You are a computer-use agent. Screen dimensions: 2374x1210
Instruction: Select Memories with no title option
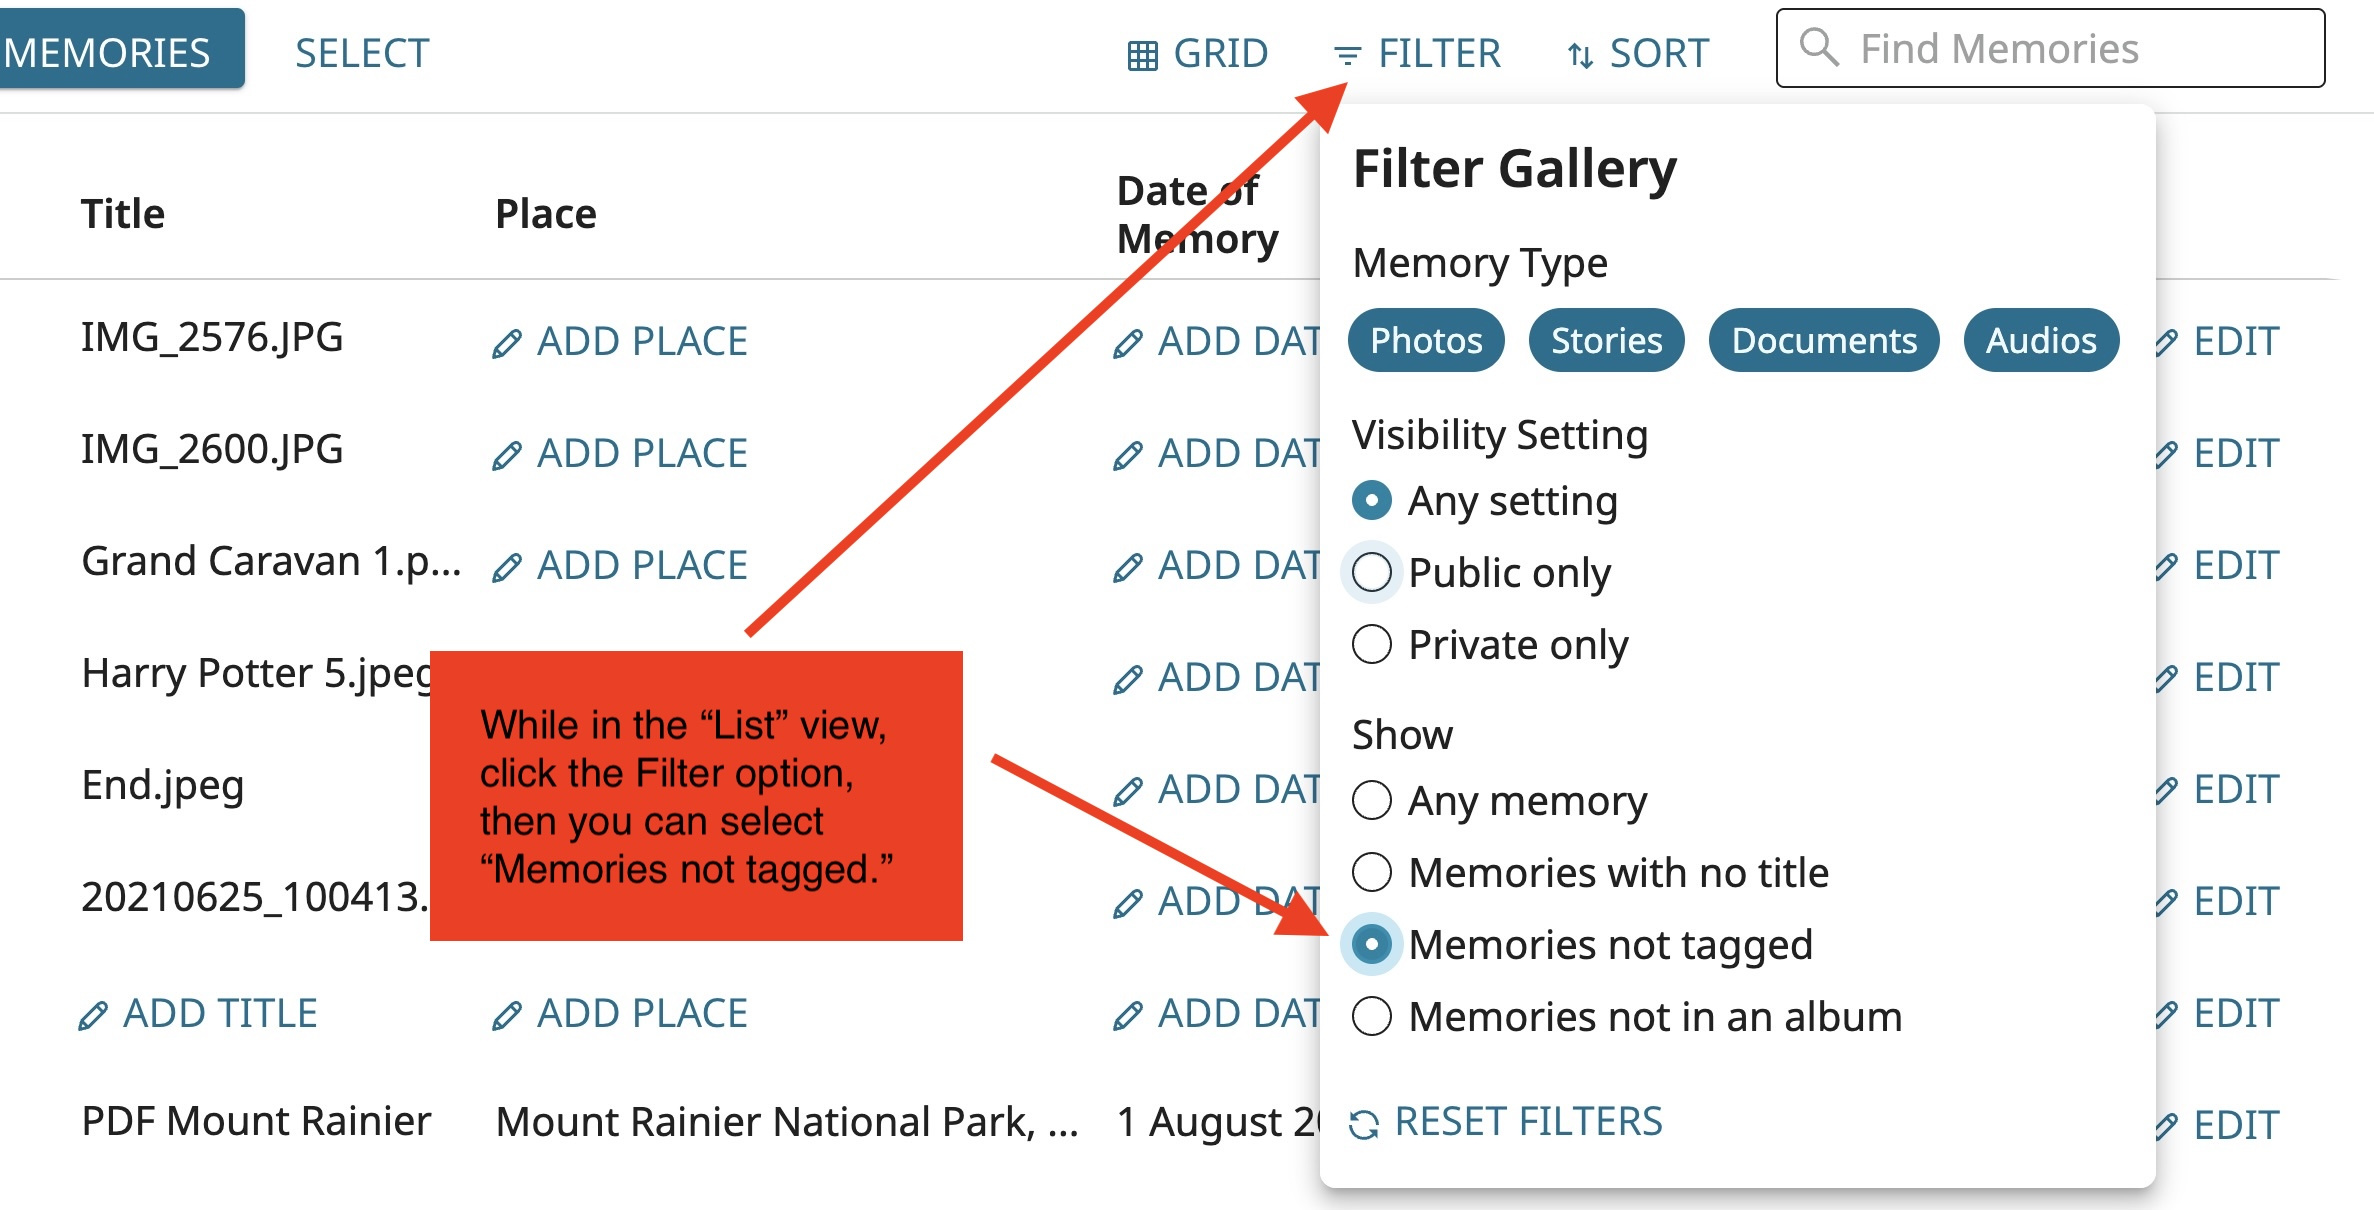(1590, 873)
